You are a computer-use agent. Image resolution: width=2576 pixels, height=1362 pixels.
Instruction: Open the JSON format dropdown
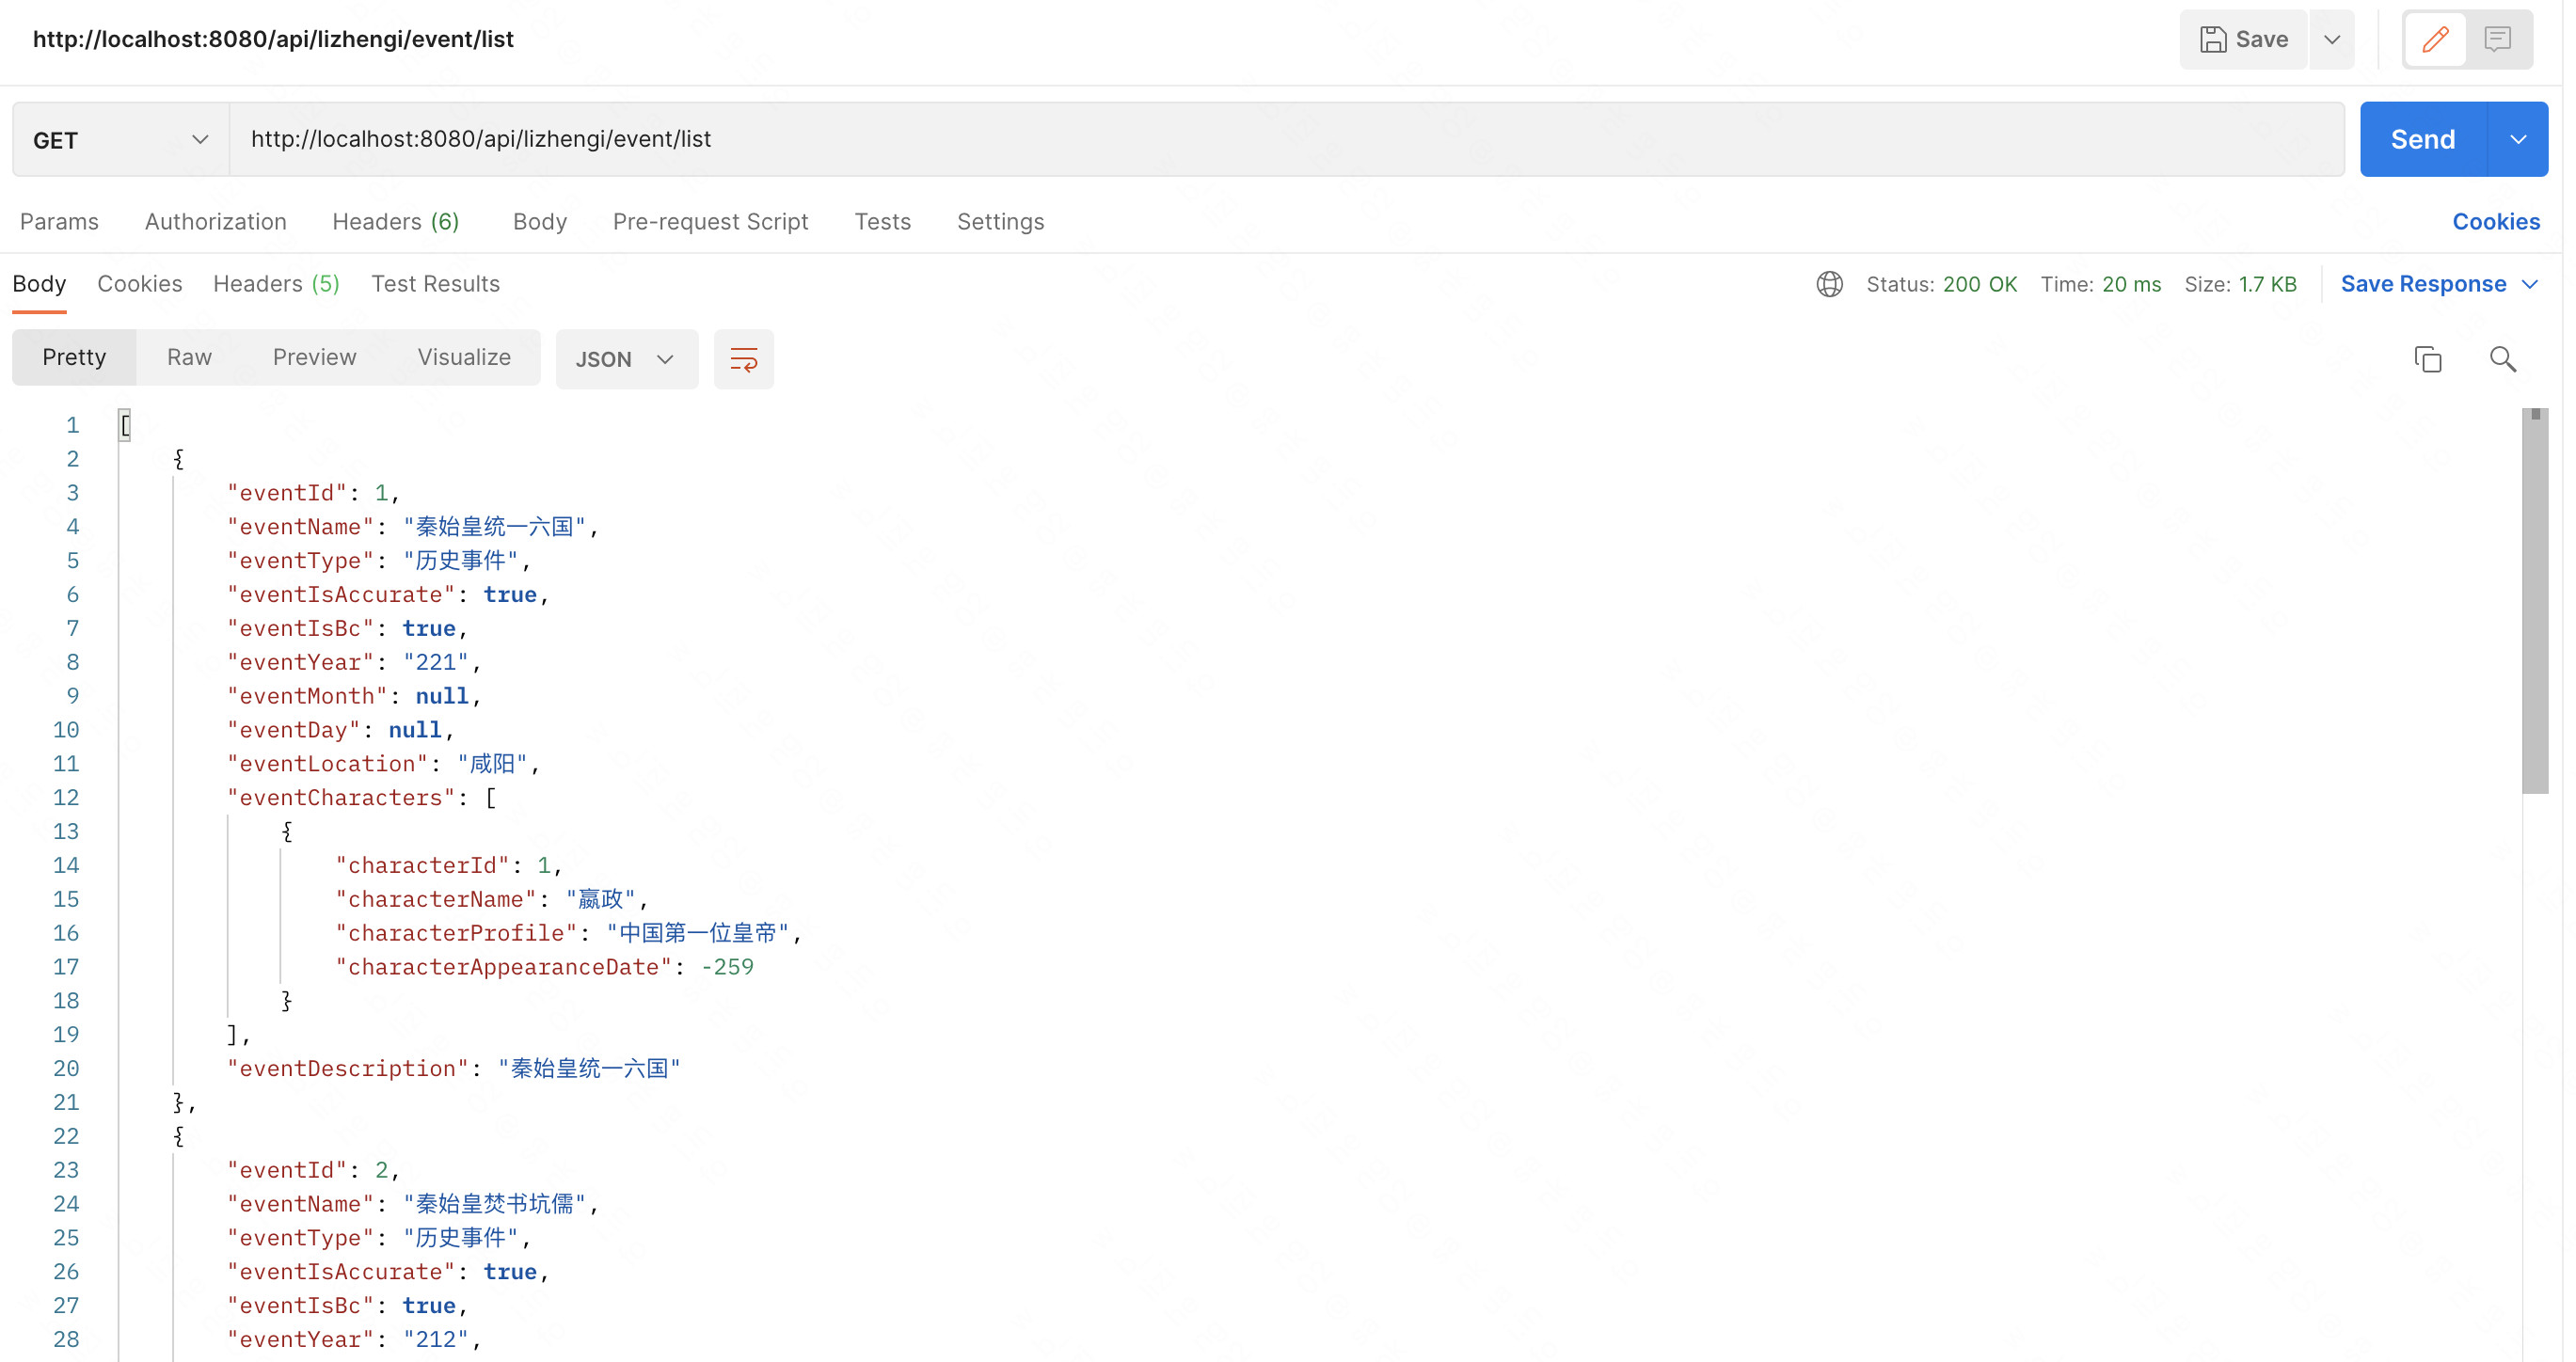point(626,359)
